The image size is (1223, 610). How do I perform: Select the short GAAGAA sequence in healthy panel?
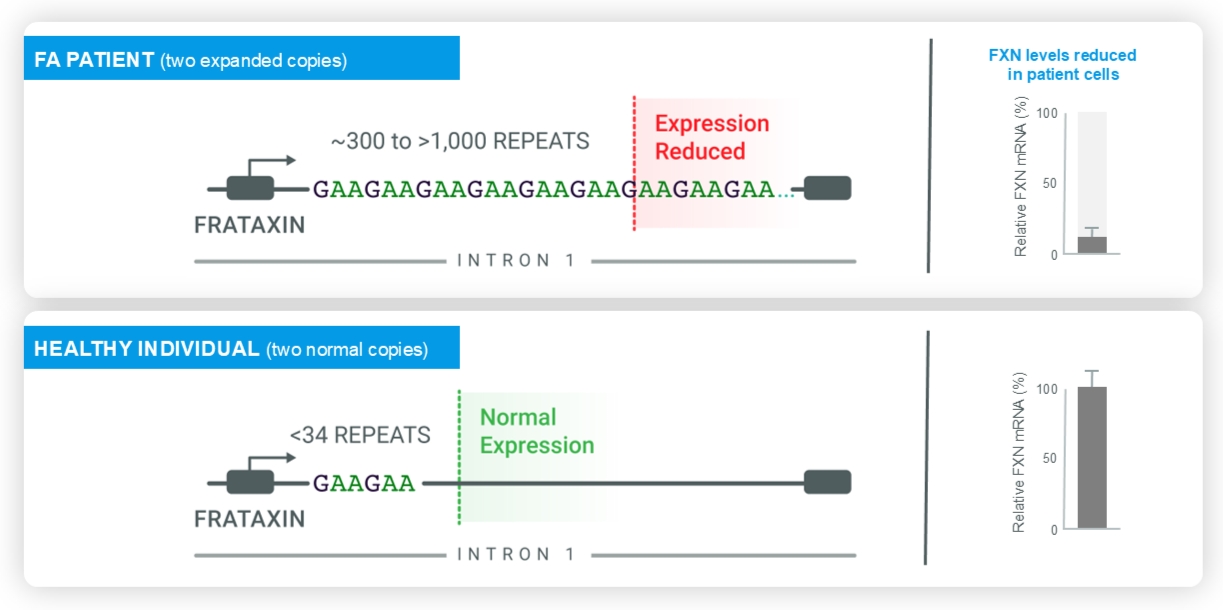[363, 483]
